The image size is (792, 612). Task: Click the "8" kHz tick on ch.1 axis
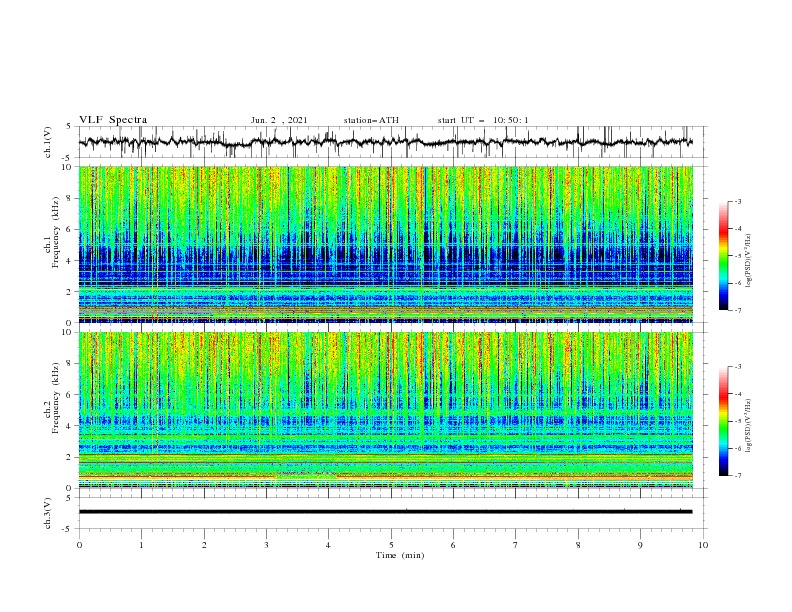[71, 198]
